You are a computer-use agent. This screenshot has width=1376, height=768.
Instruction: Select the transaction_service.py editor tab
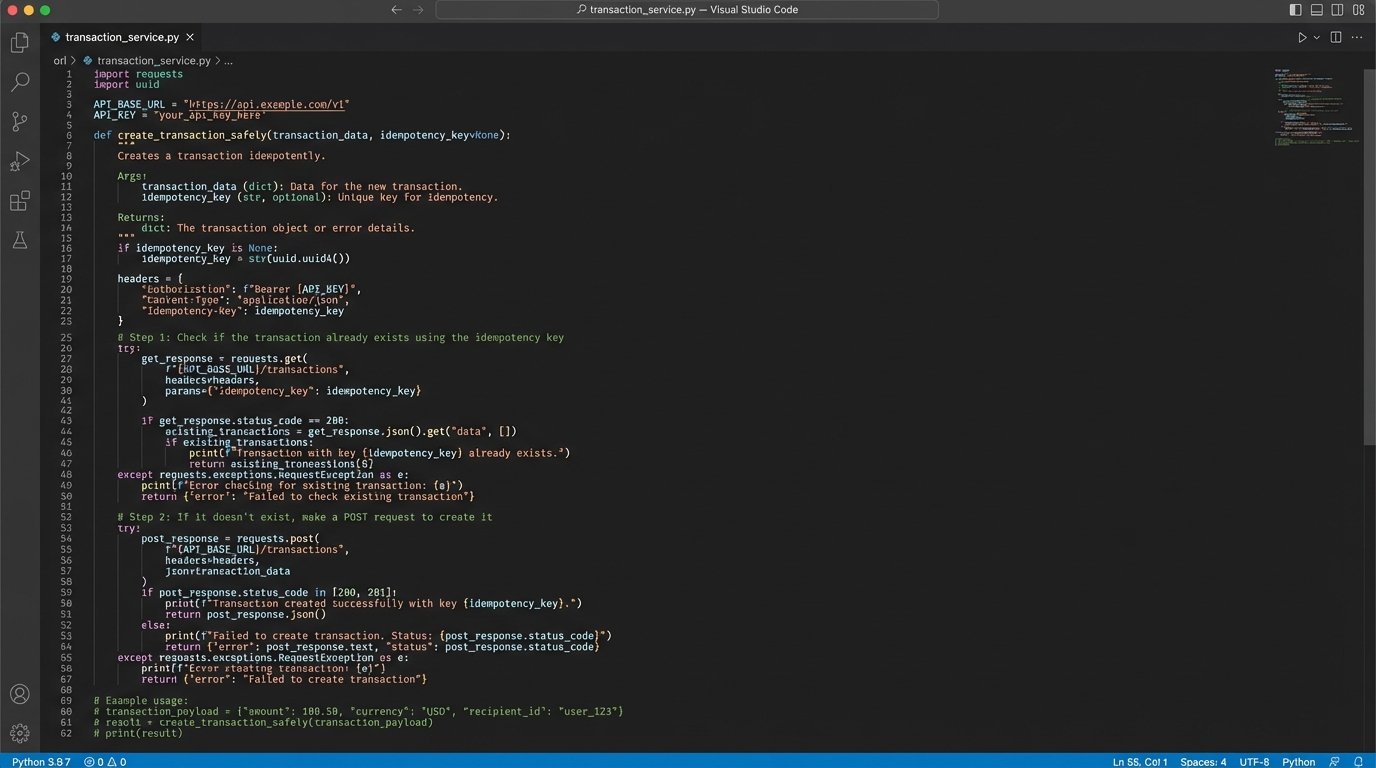tap(121, 37)
